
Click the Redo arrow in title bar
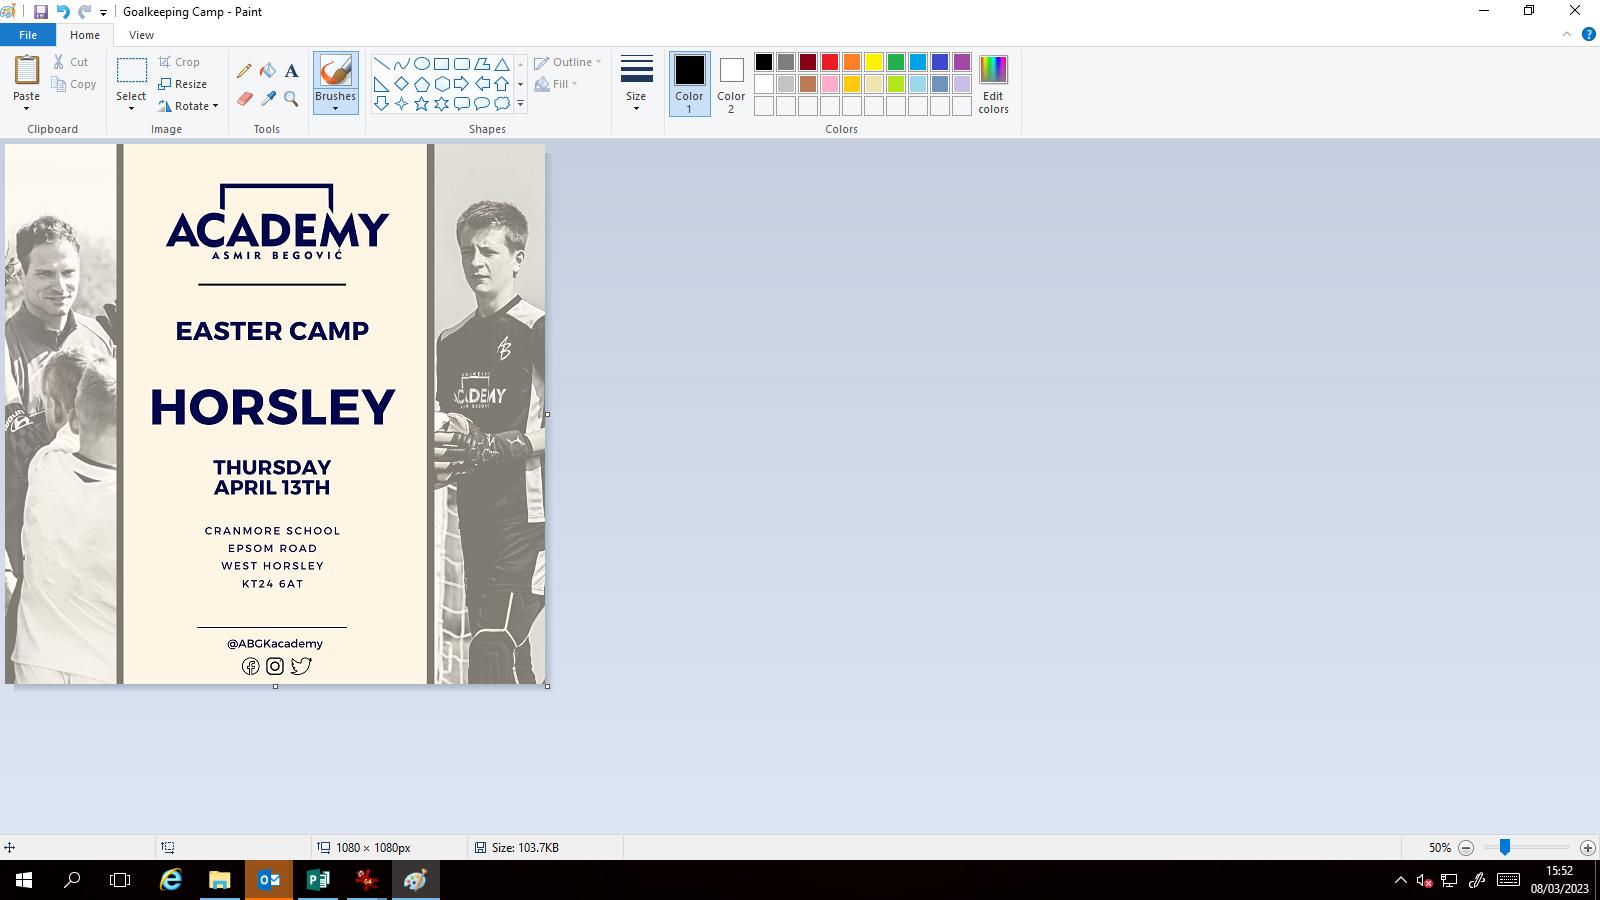(84, 12)
